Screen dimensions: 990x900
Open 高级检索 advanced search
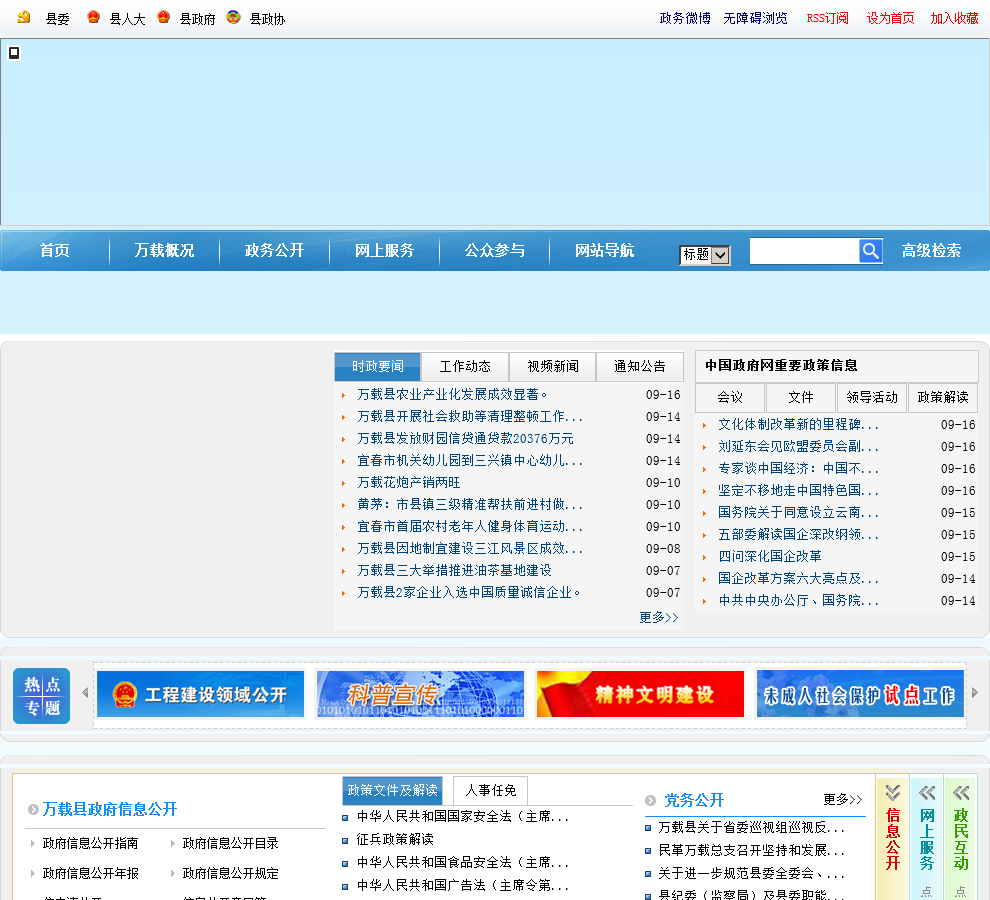point(931,251)
